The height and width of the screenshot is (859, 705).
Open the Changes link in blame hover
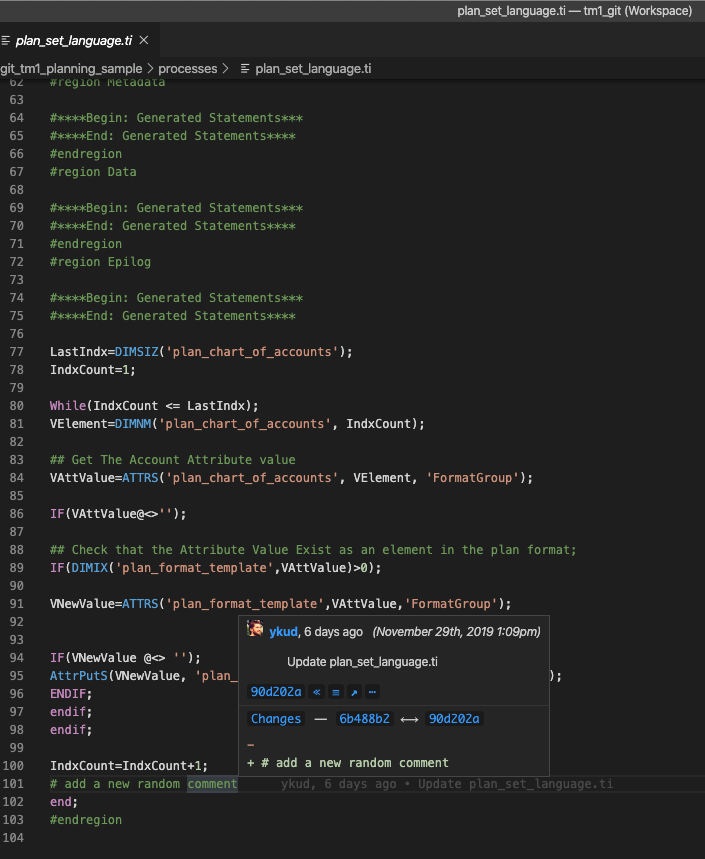[x=276, y=719]
